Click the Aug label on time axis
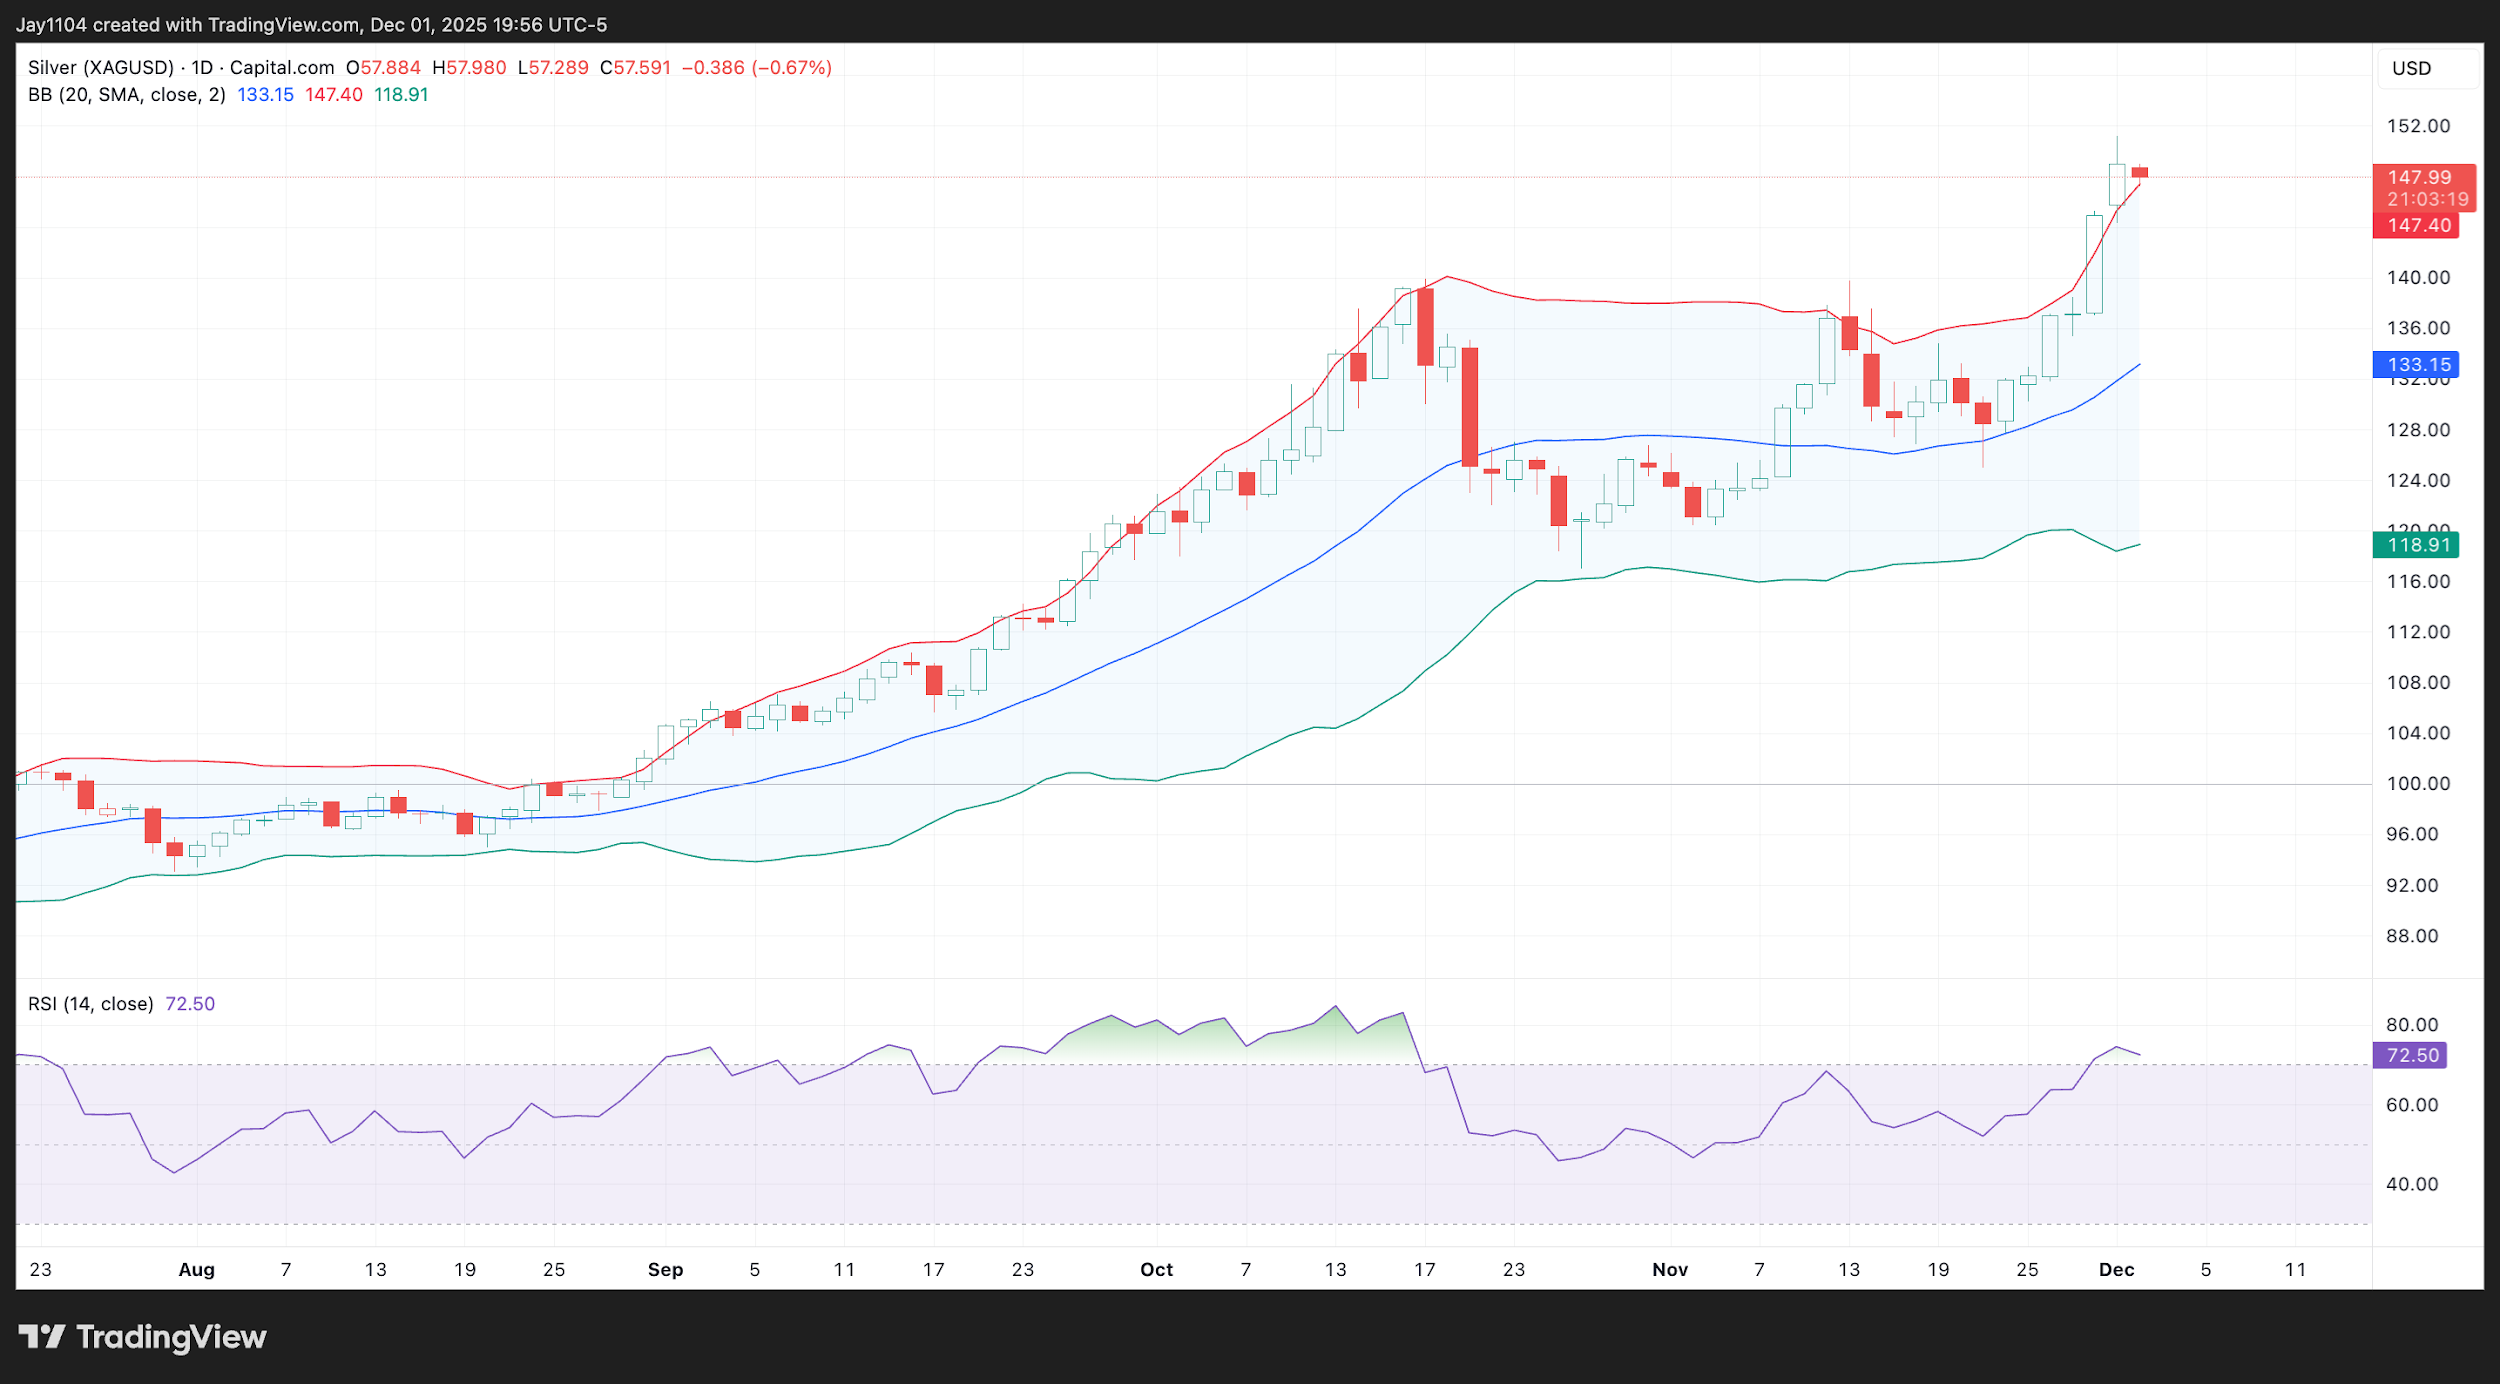Viewport: 2500px width, 1384px height. point(196,1270)
